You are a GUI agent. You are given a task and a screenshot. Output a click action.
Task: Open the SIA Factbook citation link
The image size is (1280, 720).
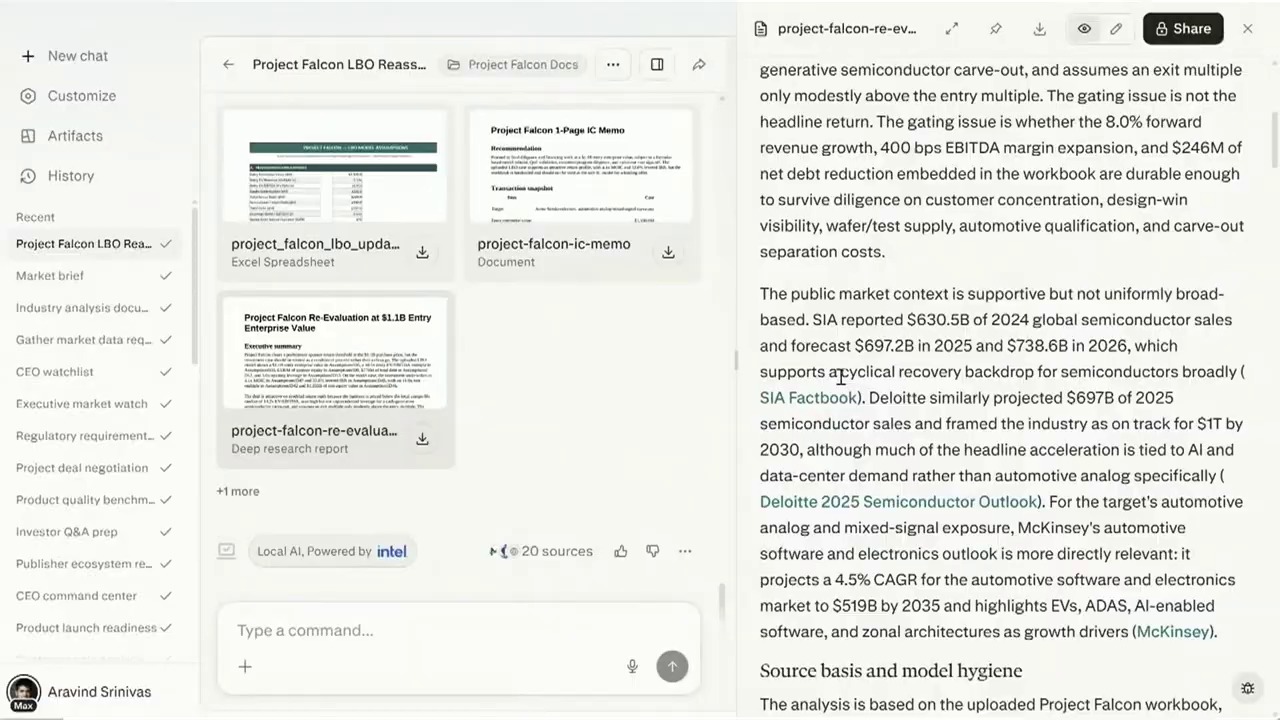(808, 398)
